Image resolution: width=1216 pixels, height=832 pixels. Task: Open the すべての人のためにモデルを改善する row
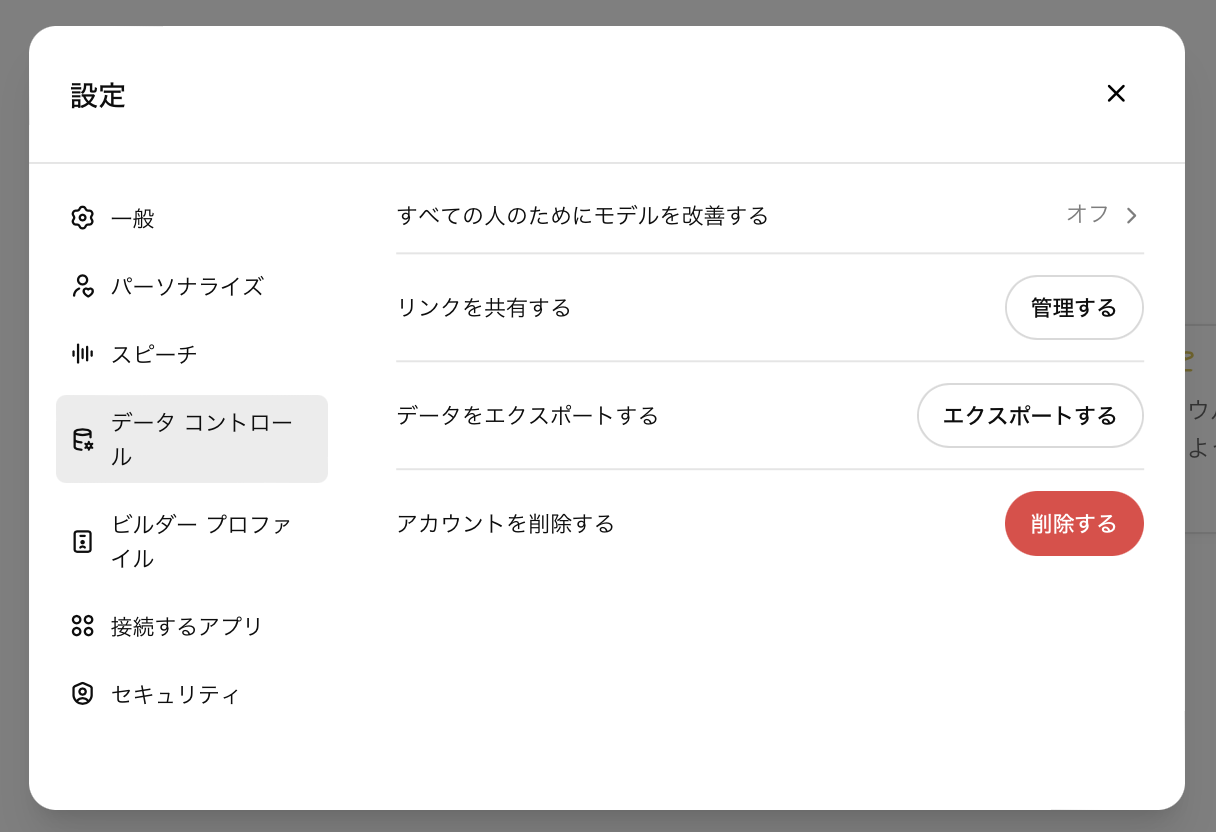[582, 215]
